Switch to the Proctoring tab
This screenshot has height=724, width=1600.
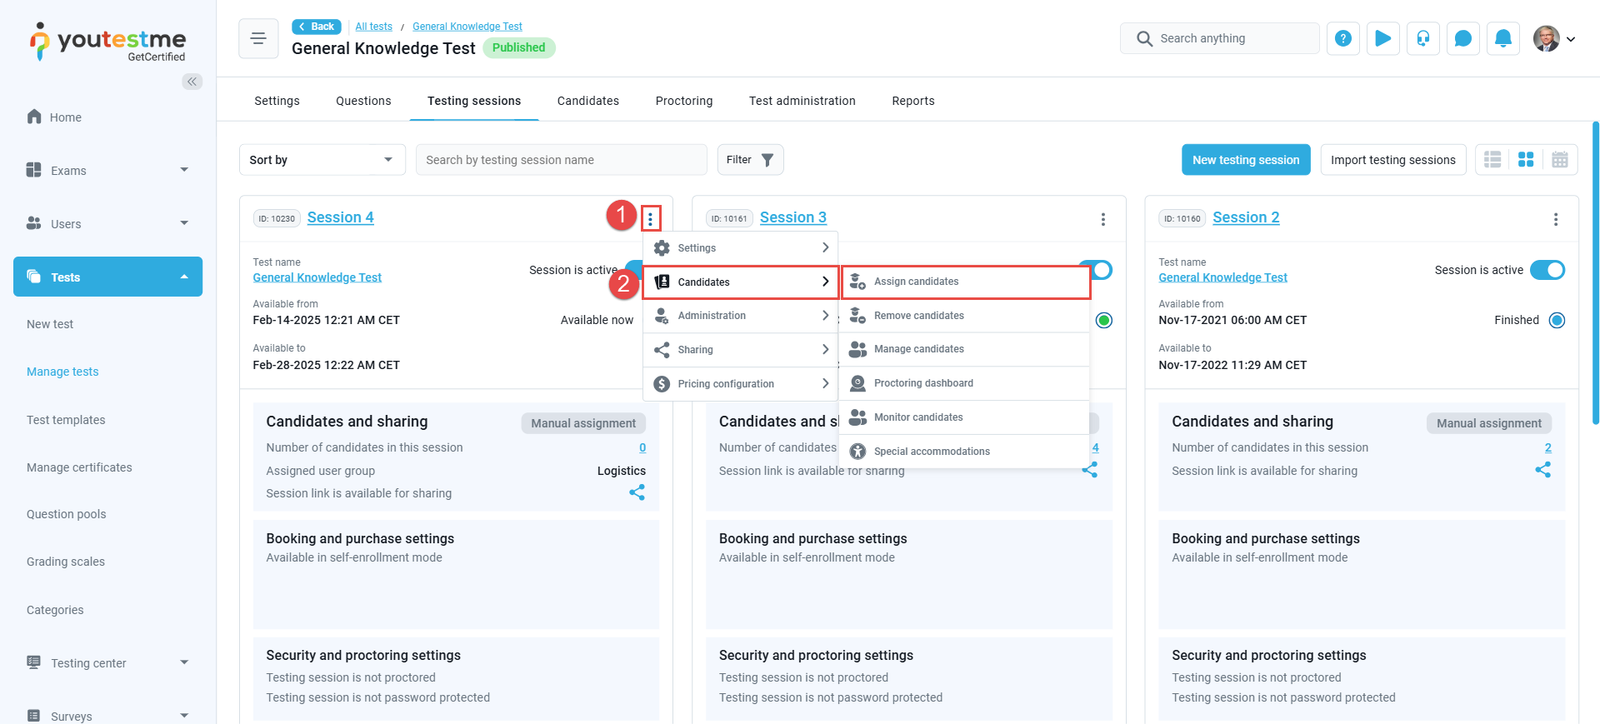coord(684,101)
